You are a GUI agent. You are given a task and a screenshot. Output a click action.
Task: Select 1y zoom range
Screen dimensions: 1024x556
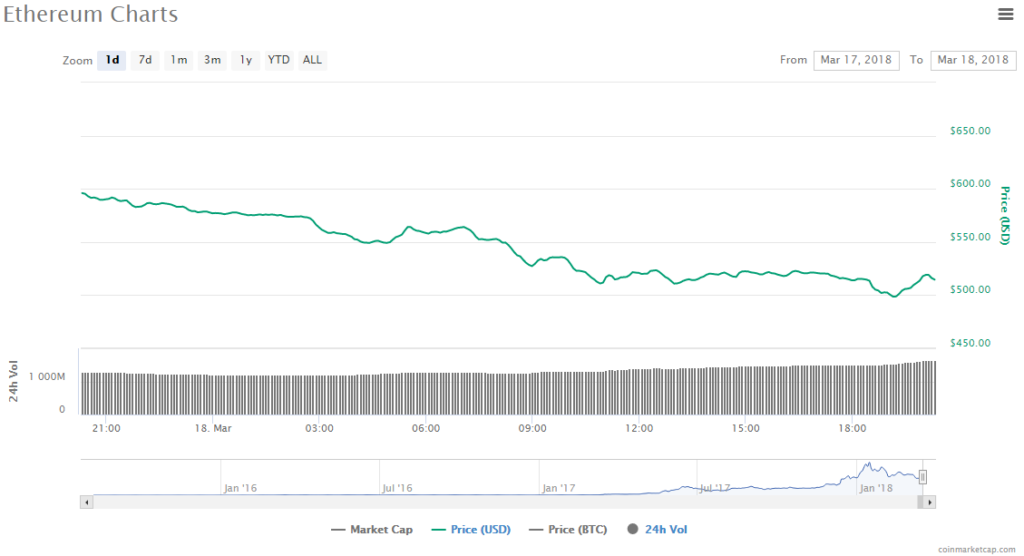(x=245, y=60)
